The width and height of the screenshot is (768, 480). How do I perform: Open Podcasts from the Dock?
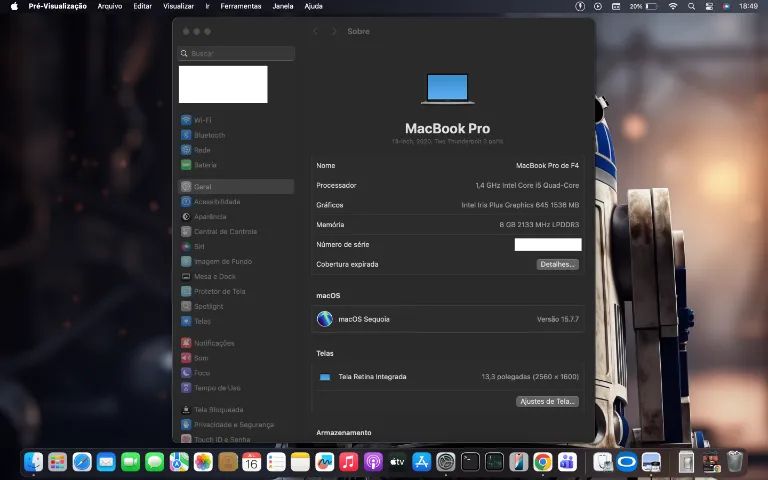373,462
